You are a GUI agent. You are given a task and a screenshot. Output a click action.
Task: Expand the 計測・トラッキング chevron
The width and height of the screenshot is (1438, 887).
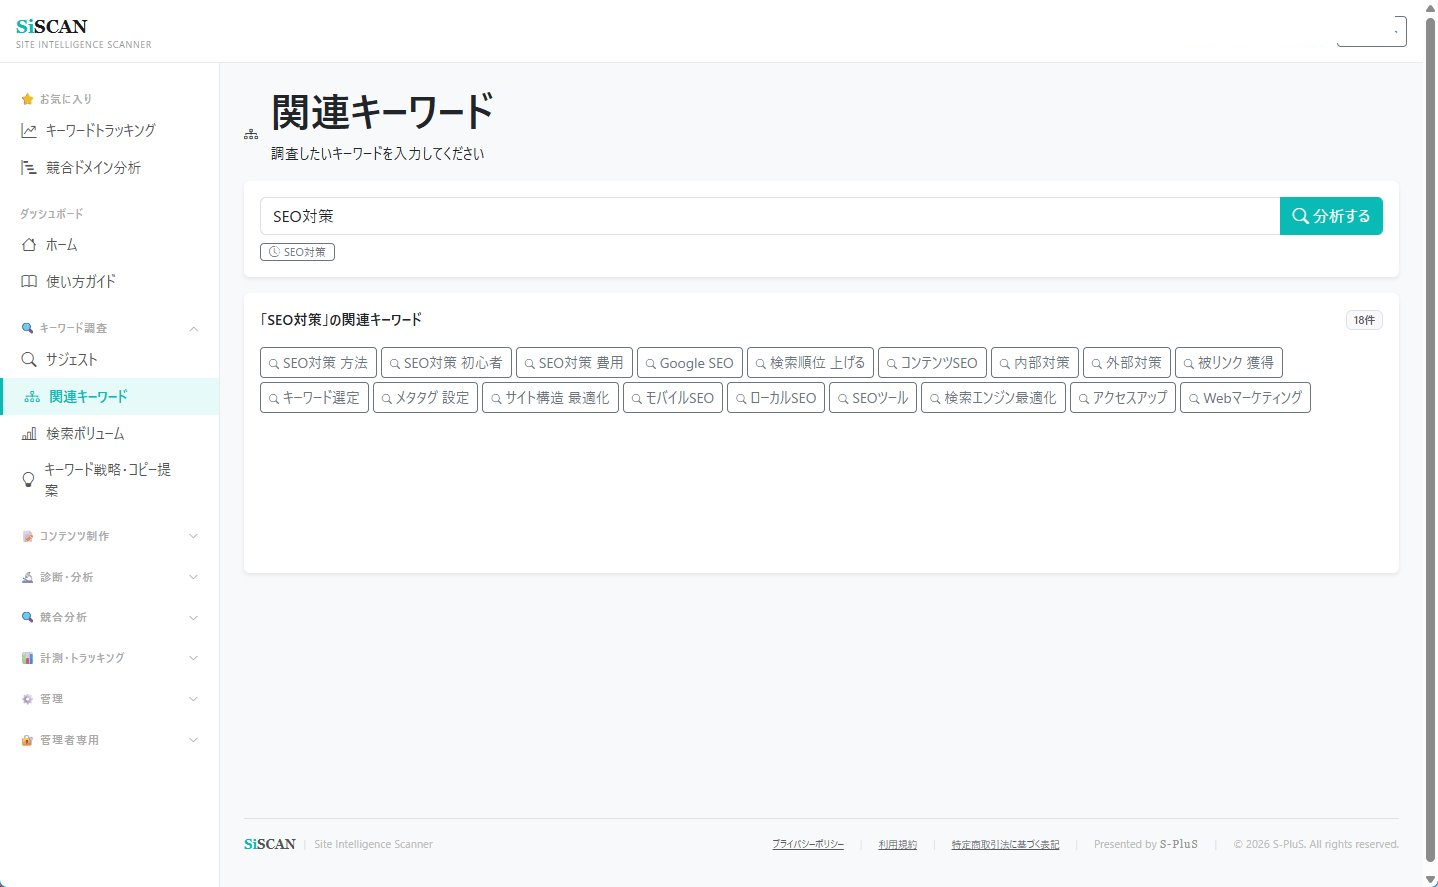point(194,659)
